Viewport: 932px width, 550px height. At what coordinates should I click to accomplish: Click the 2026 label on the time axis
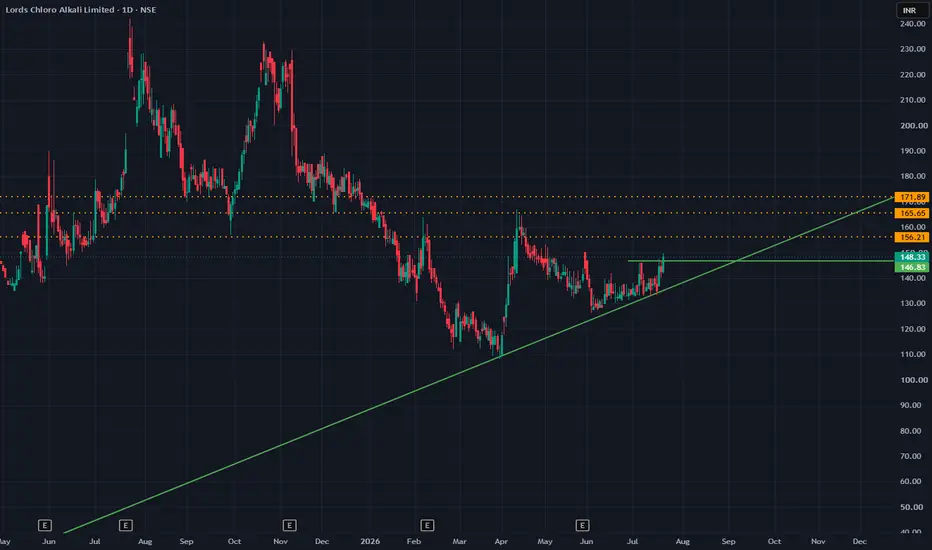[370, 542]
